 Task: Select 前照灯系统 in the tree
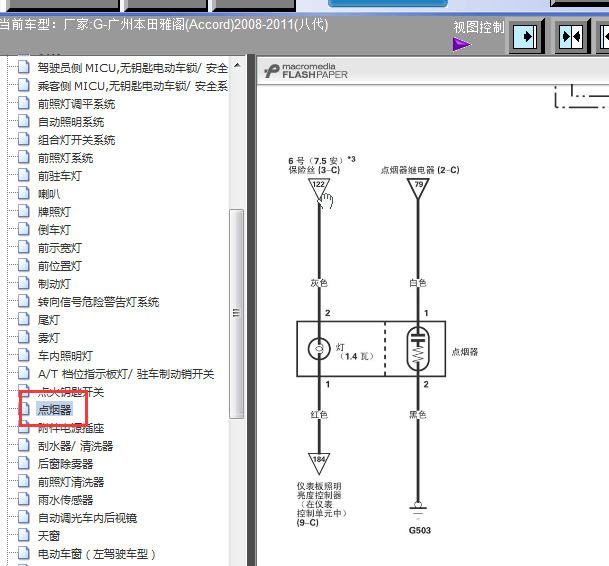[x=65, y=158]
